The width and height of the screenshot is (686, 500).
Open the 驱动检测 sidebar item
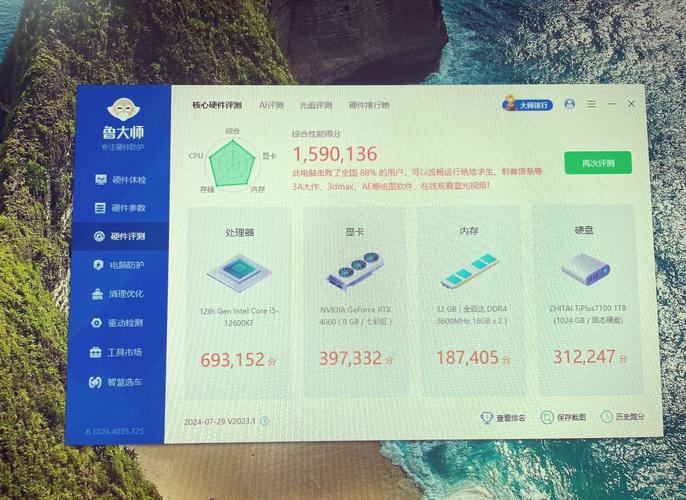coord(116,323)
